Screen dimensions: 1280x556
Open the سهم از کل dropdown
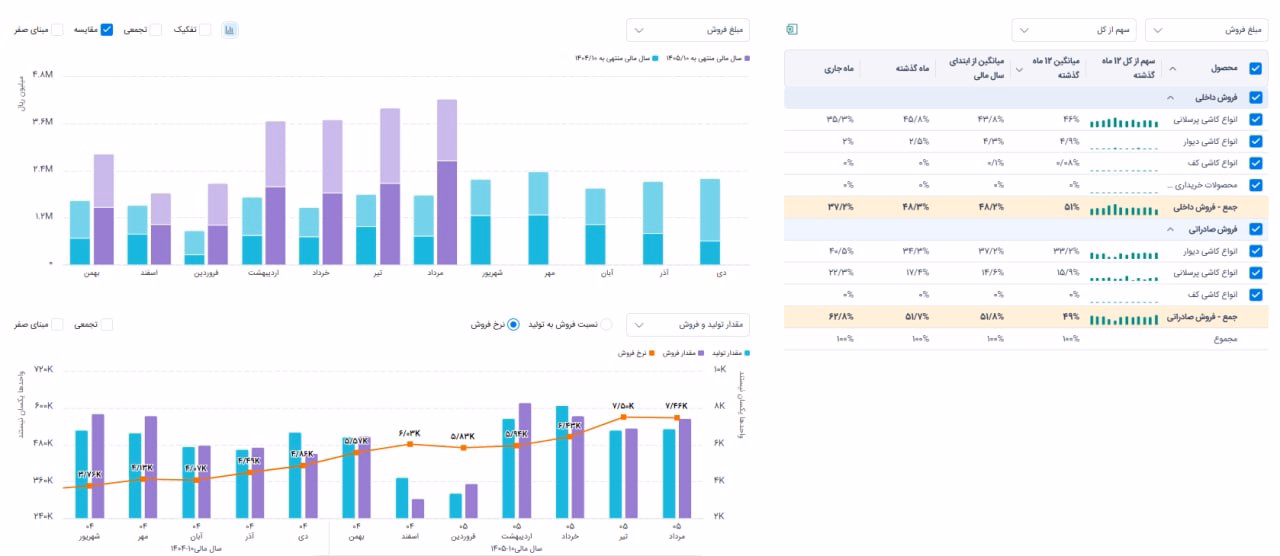tap(1074, 30)
